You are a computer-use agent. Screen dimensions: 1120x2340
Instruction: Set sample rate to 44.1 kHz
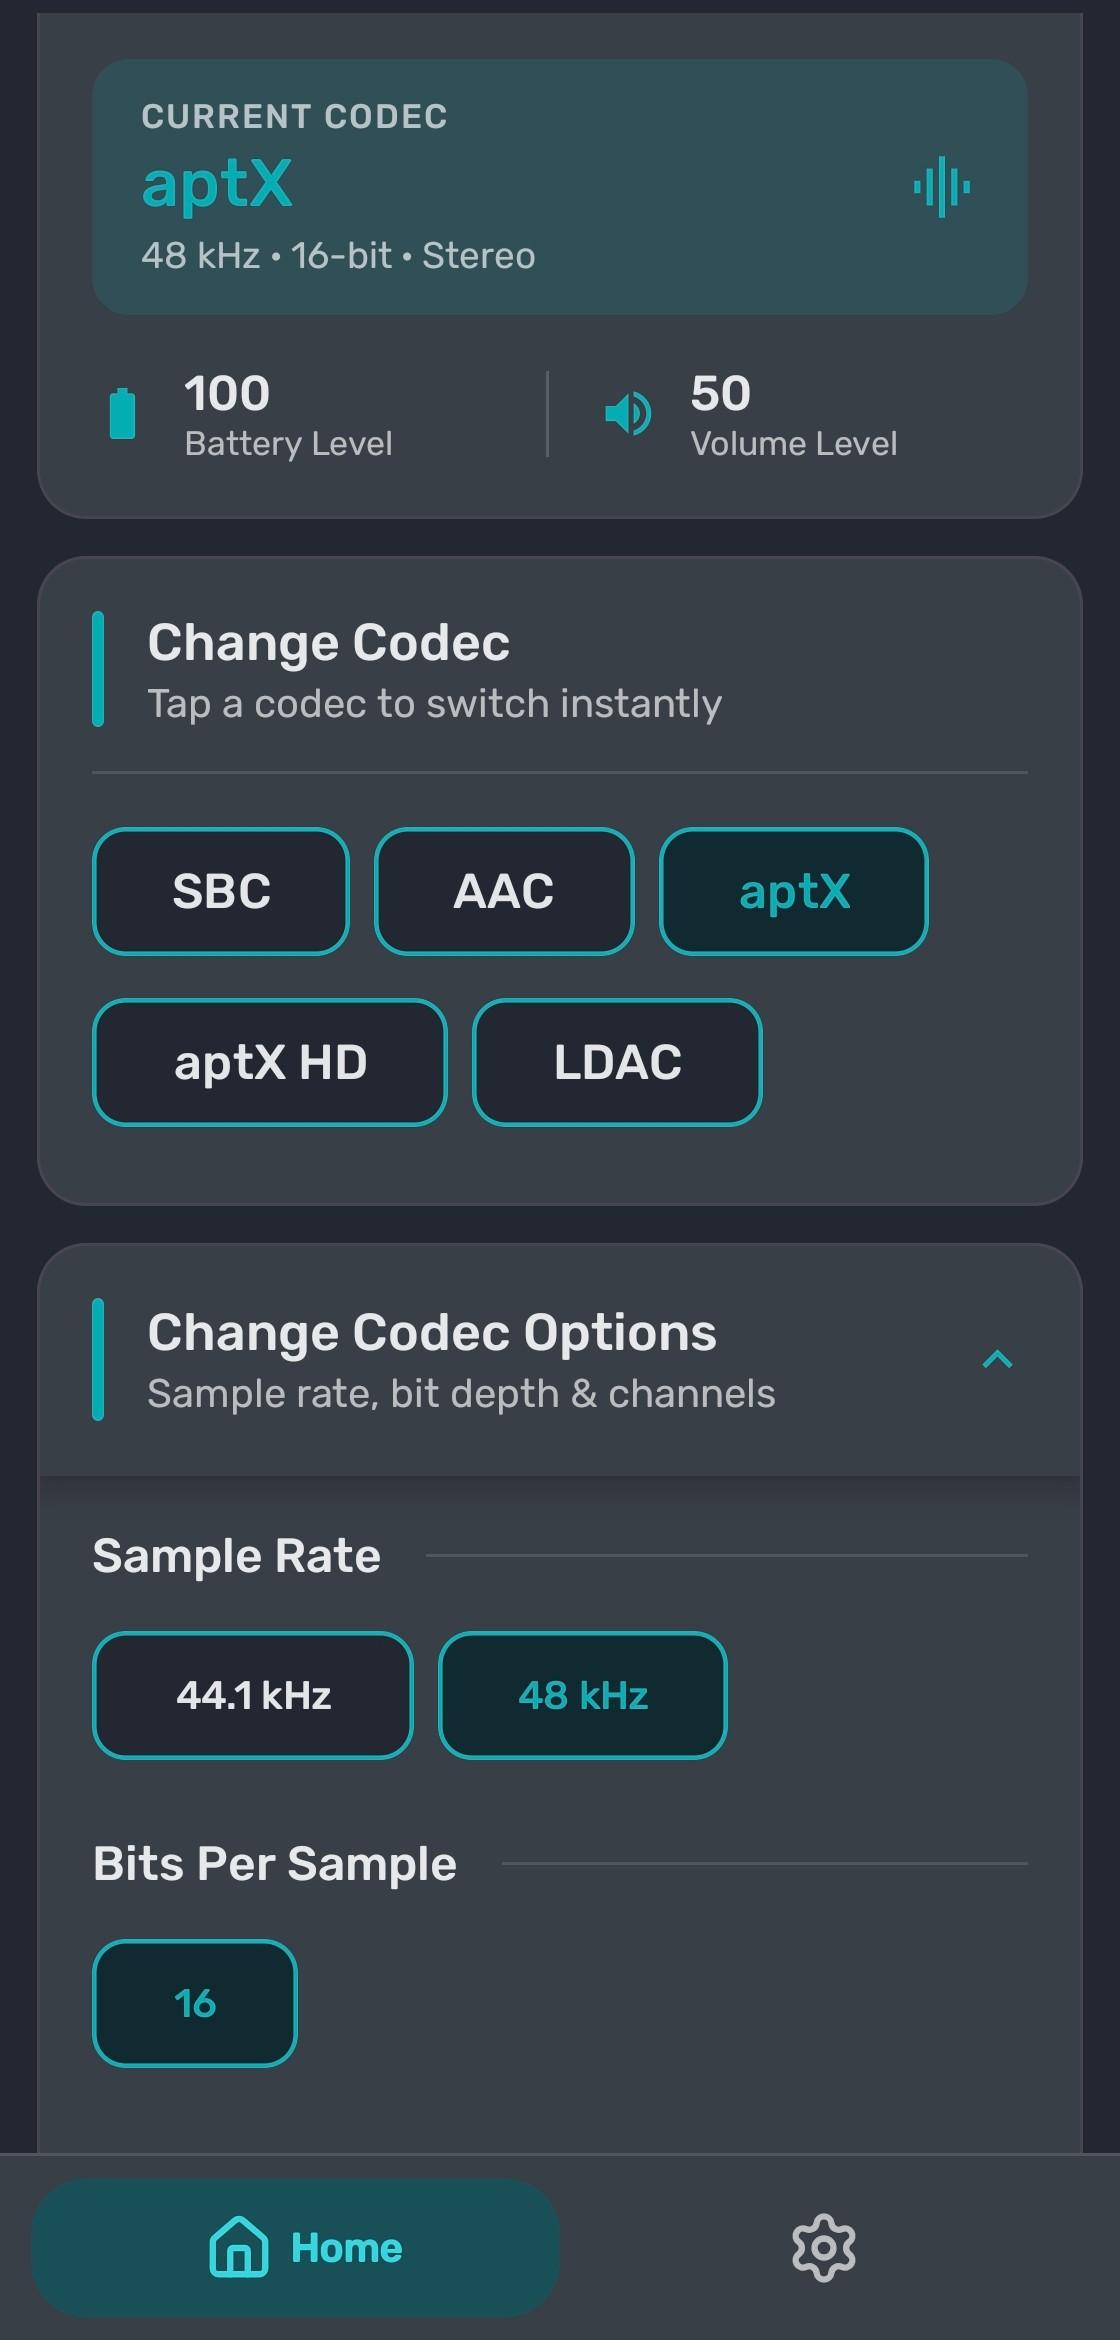[253, 1695]
